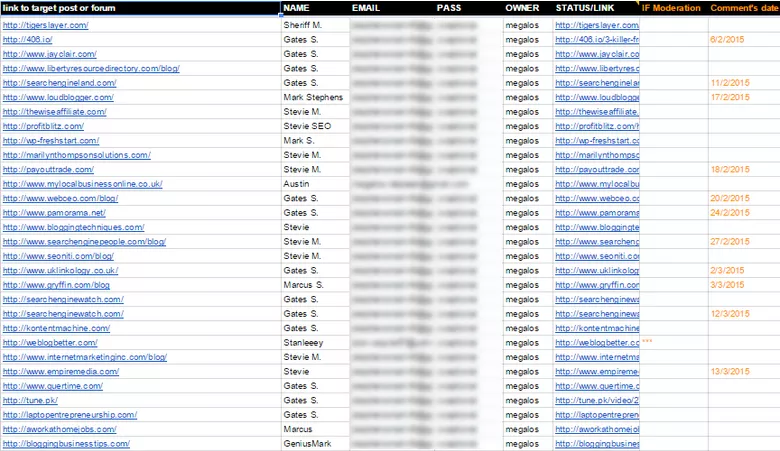Open the status link starting http://profitblitz.com/h
Image resolution: width=780 pixels, height=451 pixels.
[597, 126]
